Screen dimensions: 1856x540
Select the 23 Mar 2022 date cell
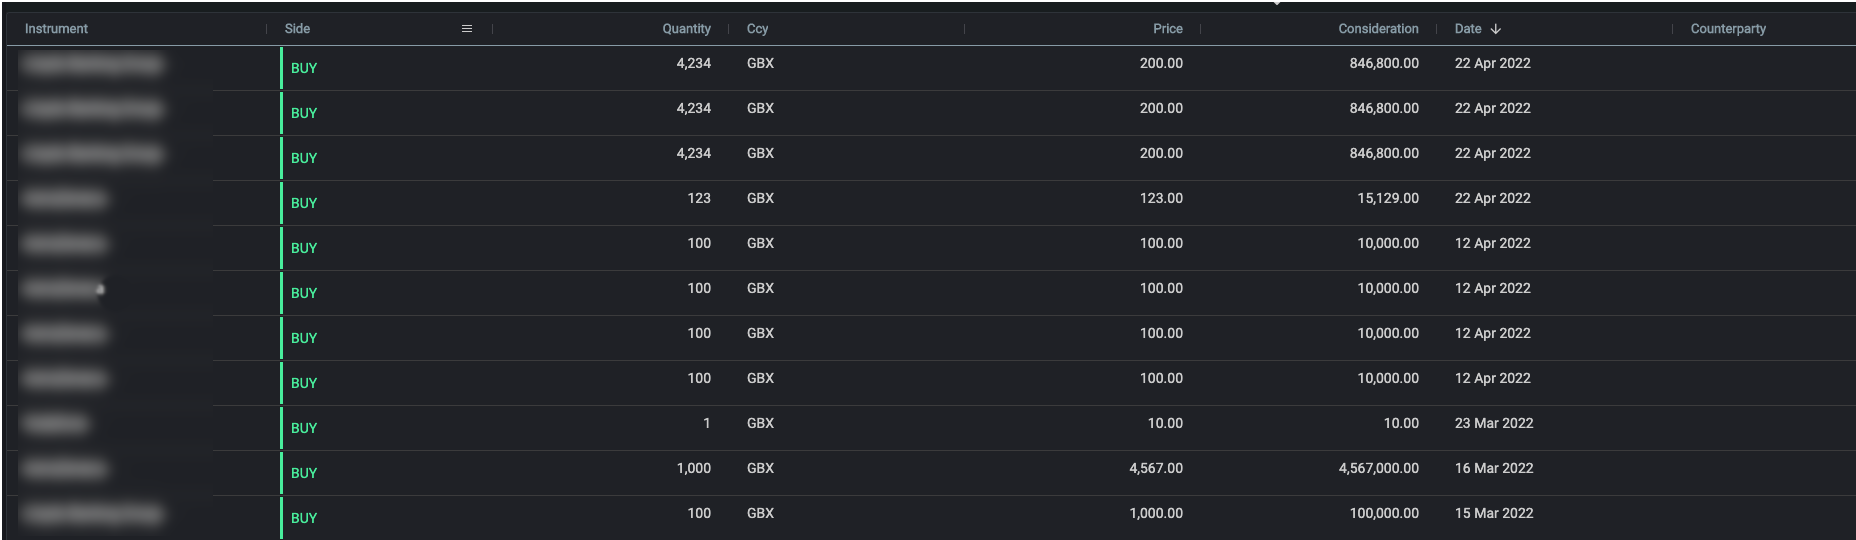coord(1494,423)
